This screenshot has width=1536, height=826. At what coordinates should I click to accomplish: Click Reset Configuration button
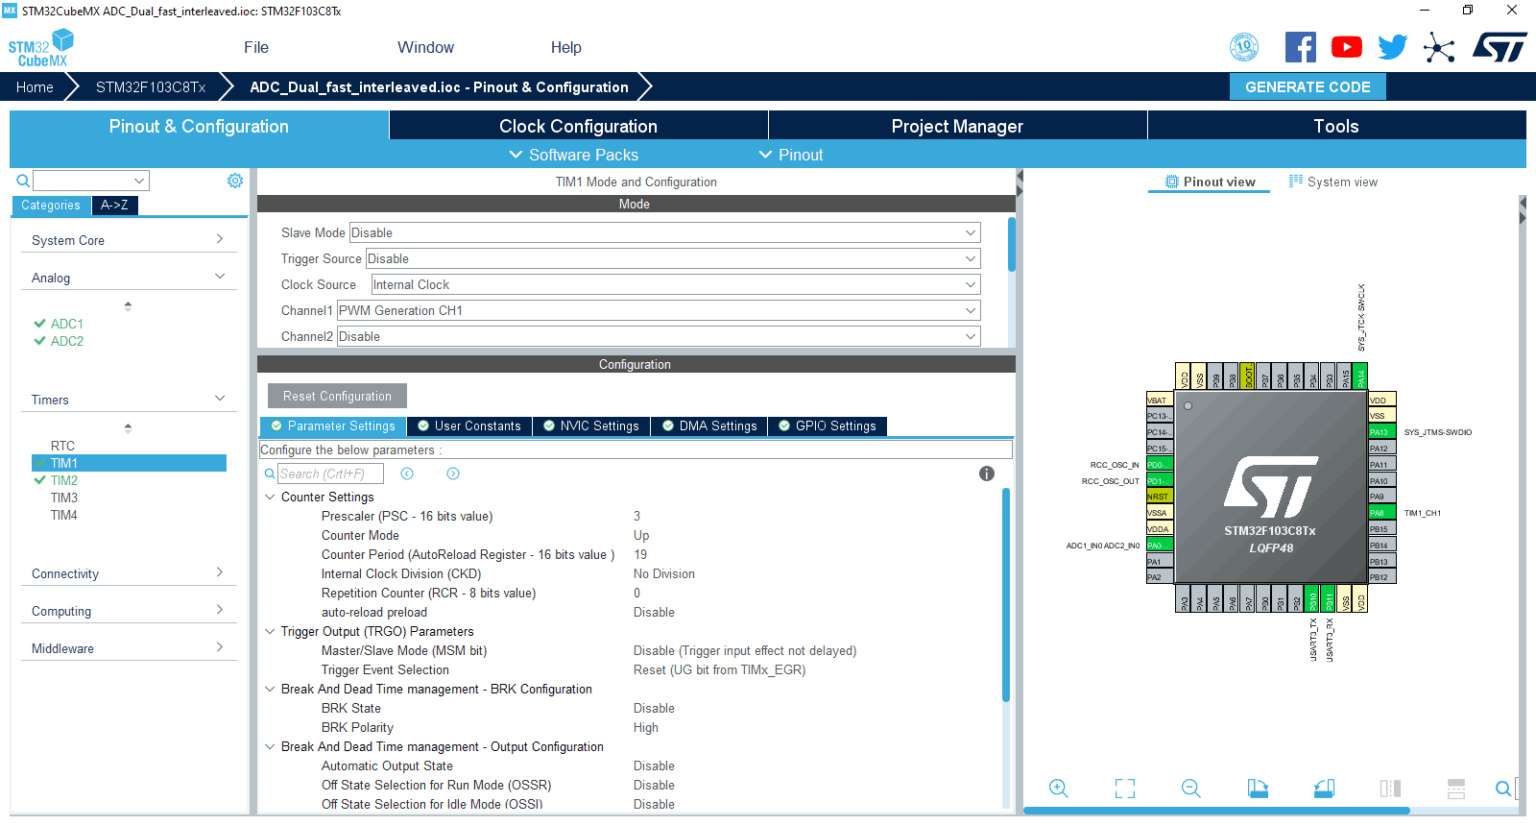point(337,396)
